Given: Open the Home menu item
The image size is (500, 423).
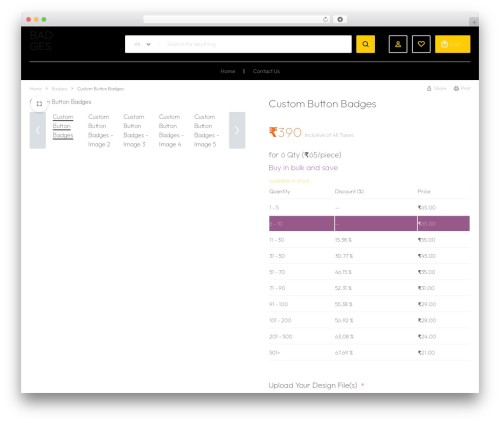Looking at the screenshot, I should click(x=228, y=71).
